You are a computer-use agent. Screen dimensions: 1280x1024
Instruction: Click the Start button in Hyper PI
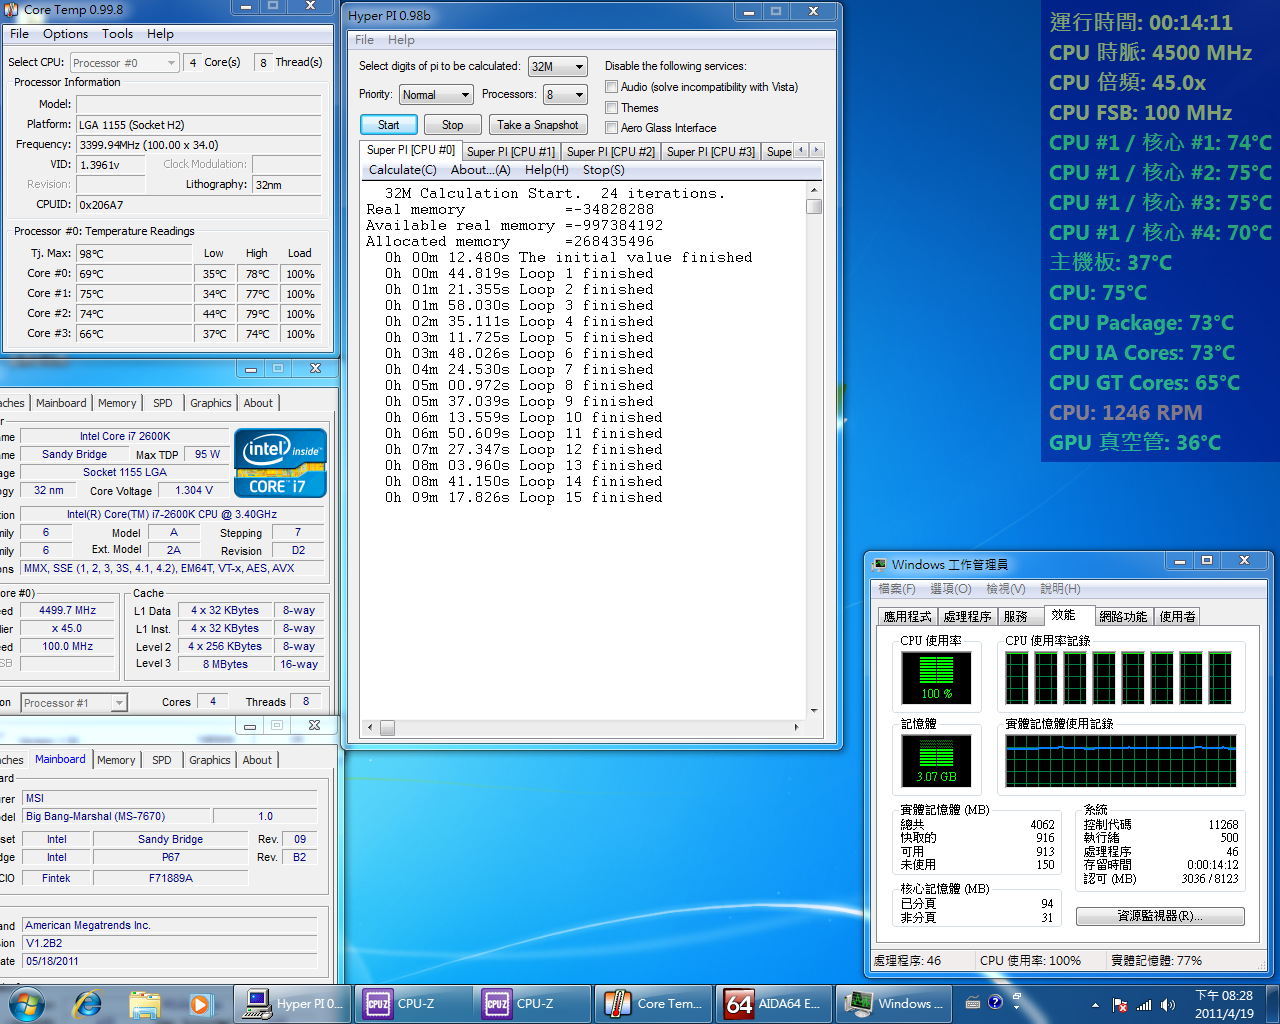(x=388, y=125)
